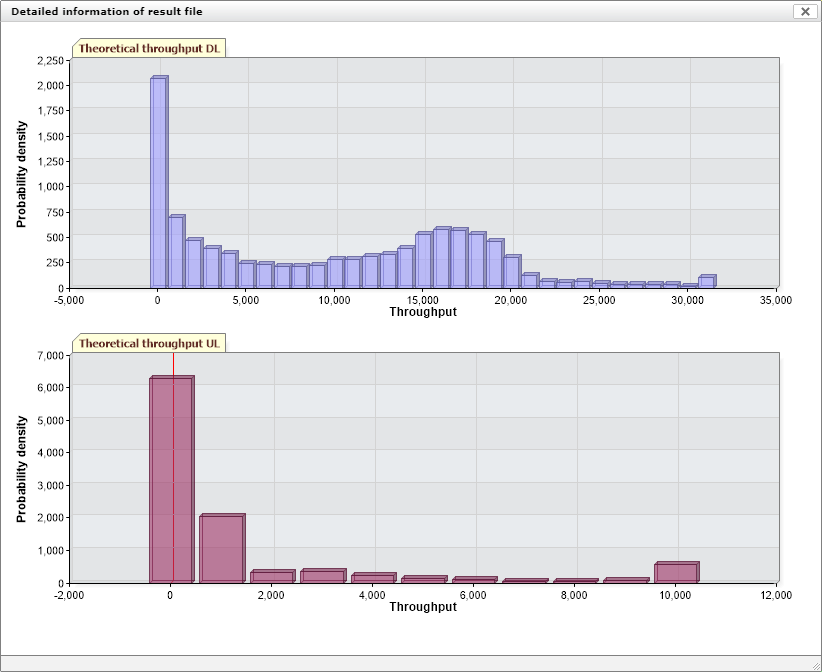The height and width of the screenshot is (672, 822).
Task: Click the UL chart 'Throughput' axis label
Action: (423, 607)
